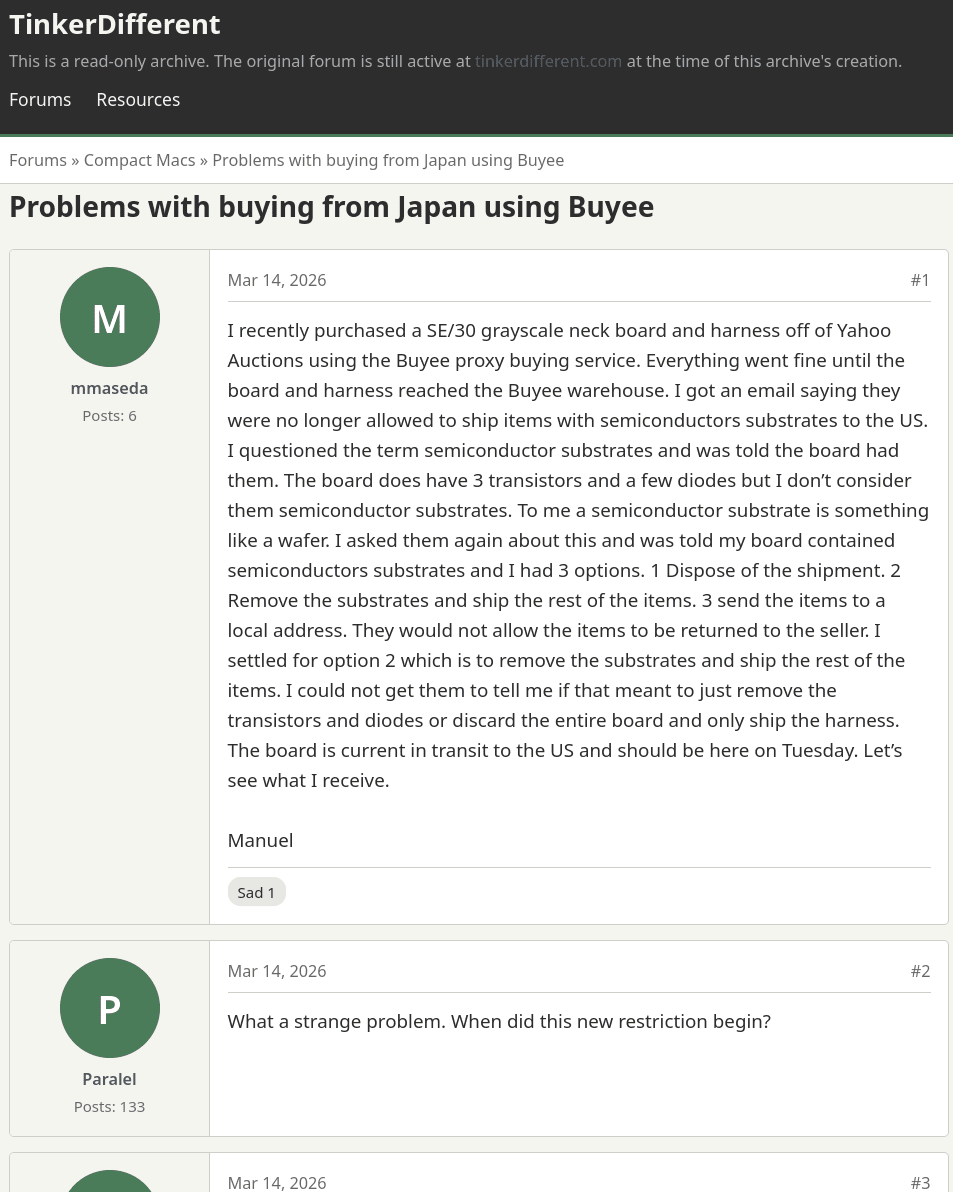Click the green P avatar of Paralel

(110, 1008)
